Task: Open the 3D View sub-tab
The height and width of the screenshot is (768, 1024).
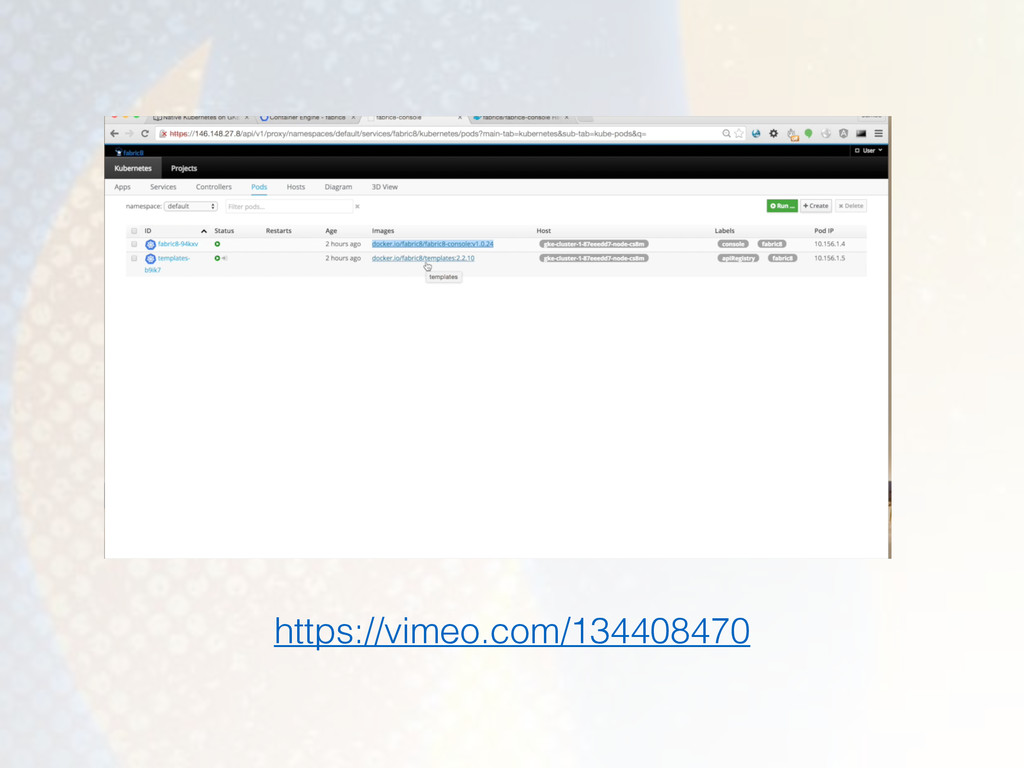Action: tap(385, 187)
